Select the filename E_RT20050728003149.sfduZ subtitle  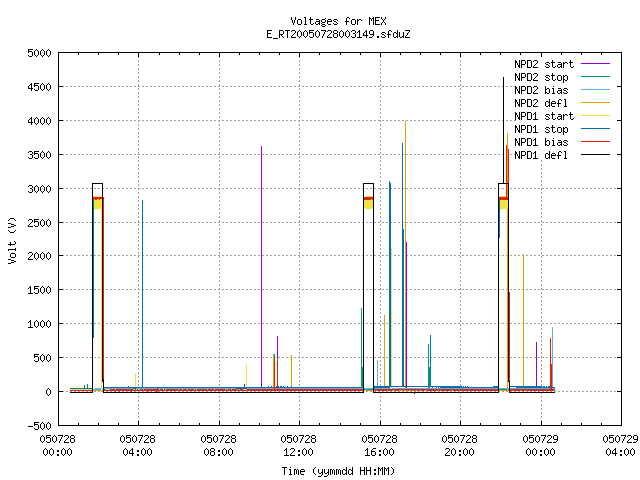coord(338,34)
